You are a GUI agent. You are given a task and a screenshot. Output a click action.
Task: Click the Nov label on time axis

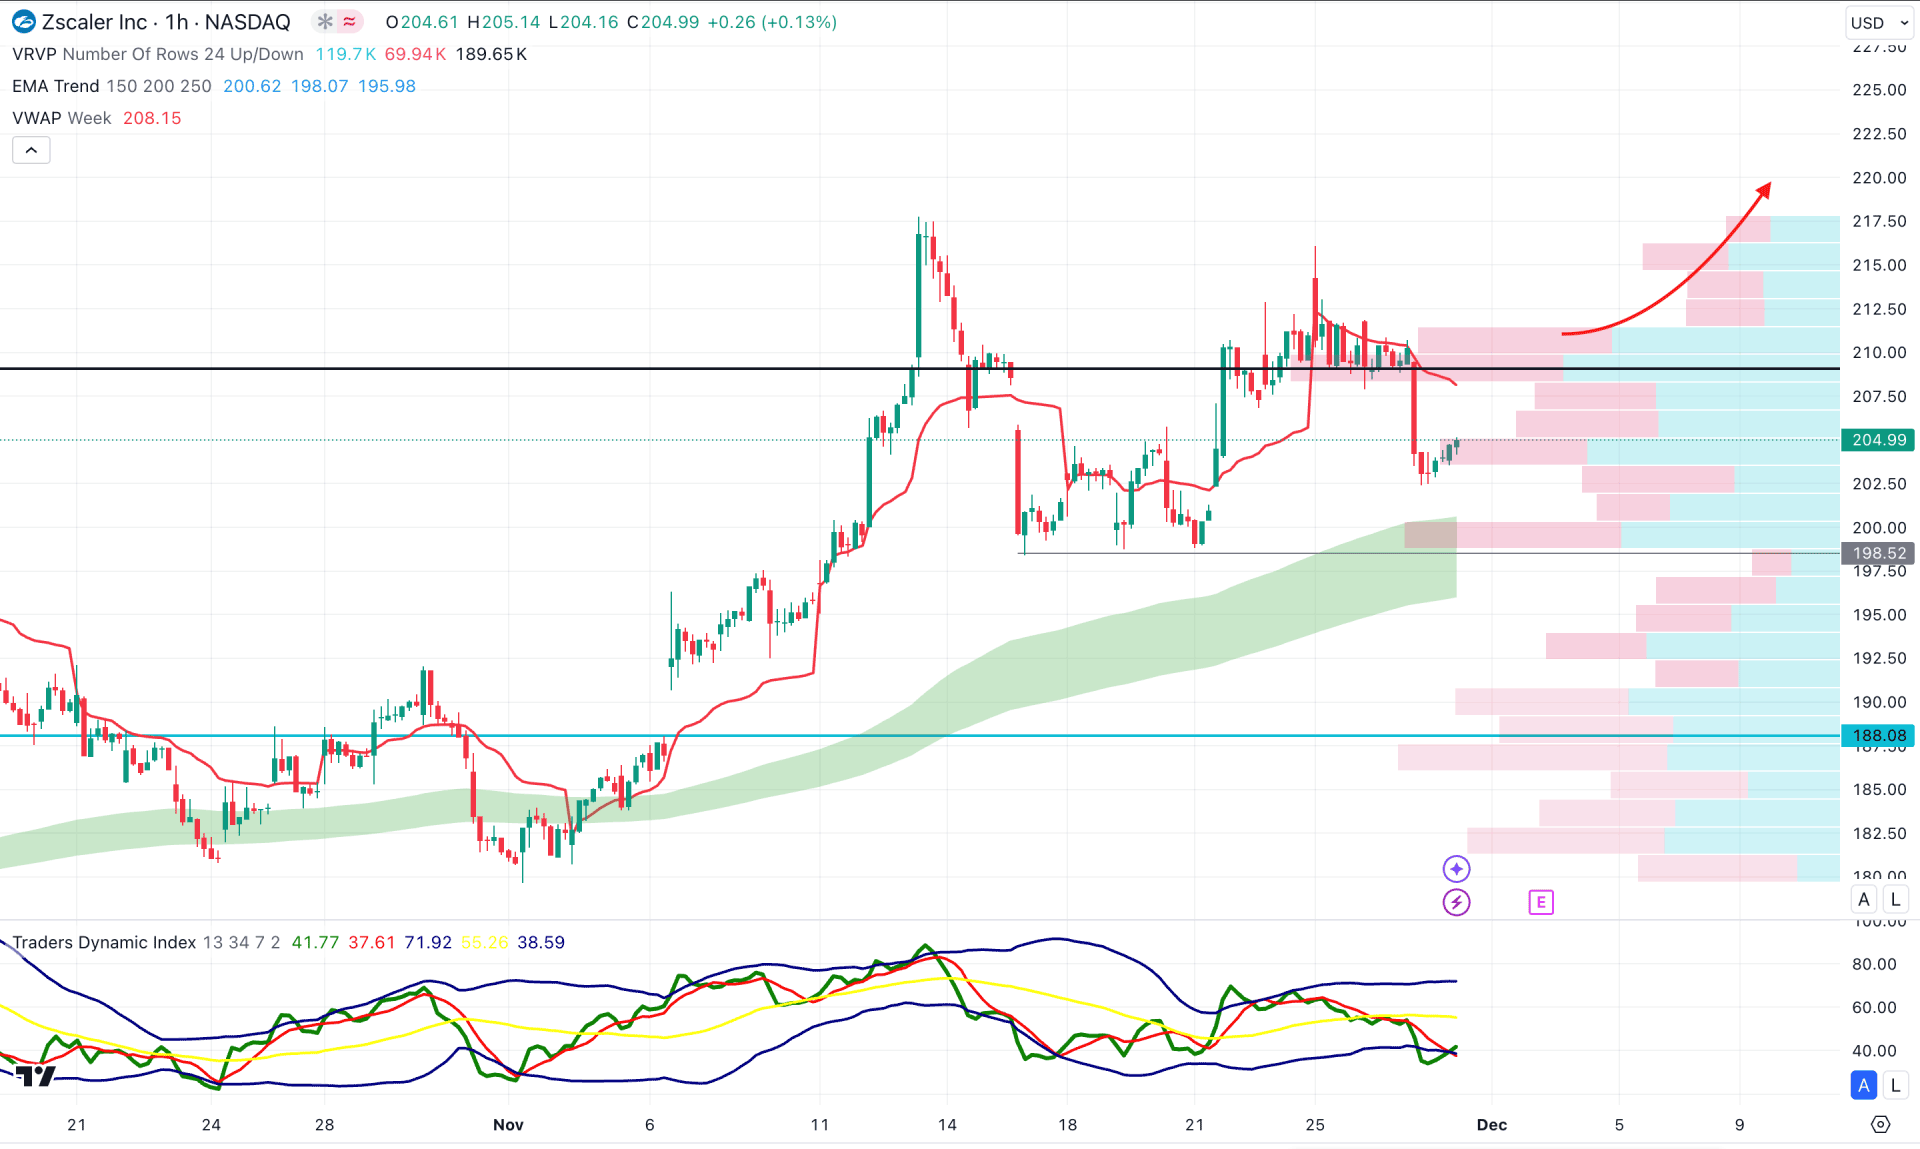(508, 1125)
